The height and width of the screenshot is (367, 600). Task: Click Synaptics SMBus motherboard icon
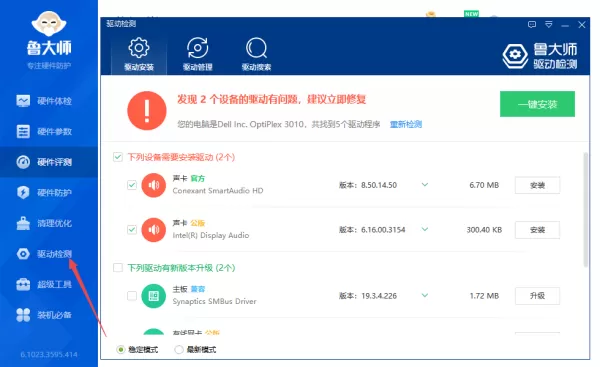click(x=153, y=296)
